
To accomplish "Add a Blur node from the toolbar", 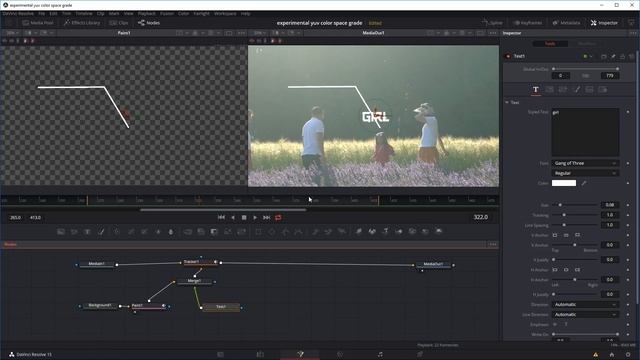I will (171, 231).
